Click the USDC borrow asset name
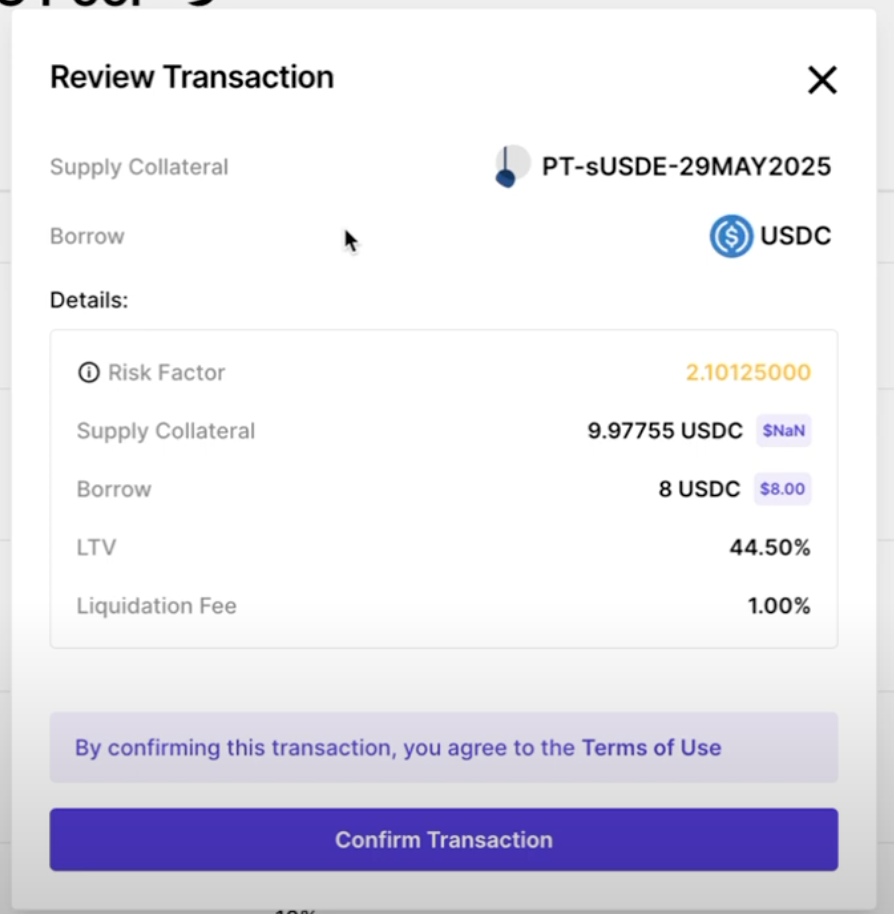 pyautogui.click(x=795, y=237)
